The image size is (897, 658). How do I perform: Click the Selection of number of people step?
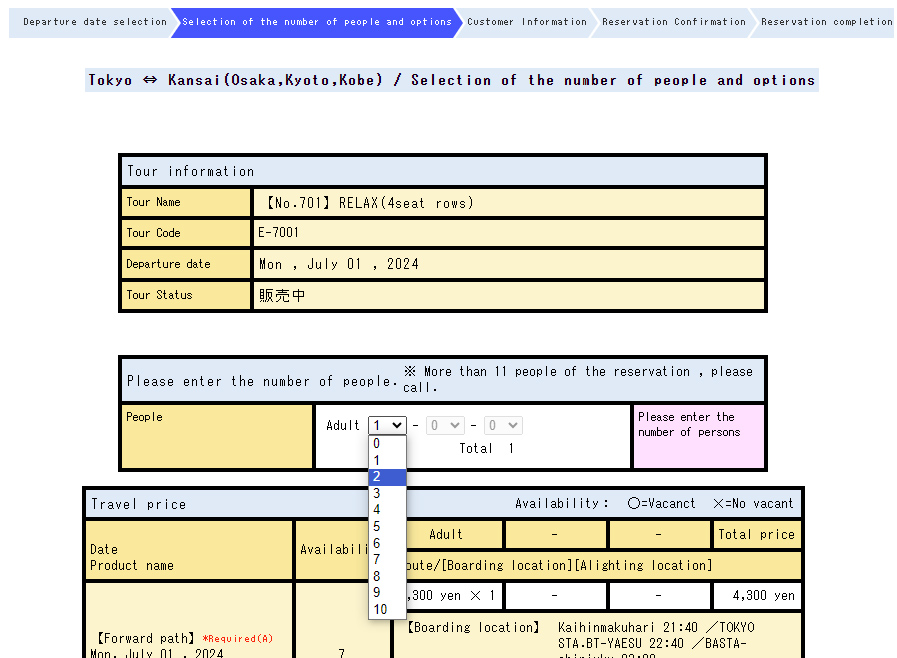pos(316,22)
